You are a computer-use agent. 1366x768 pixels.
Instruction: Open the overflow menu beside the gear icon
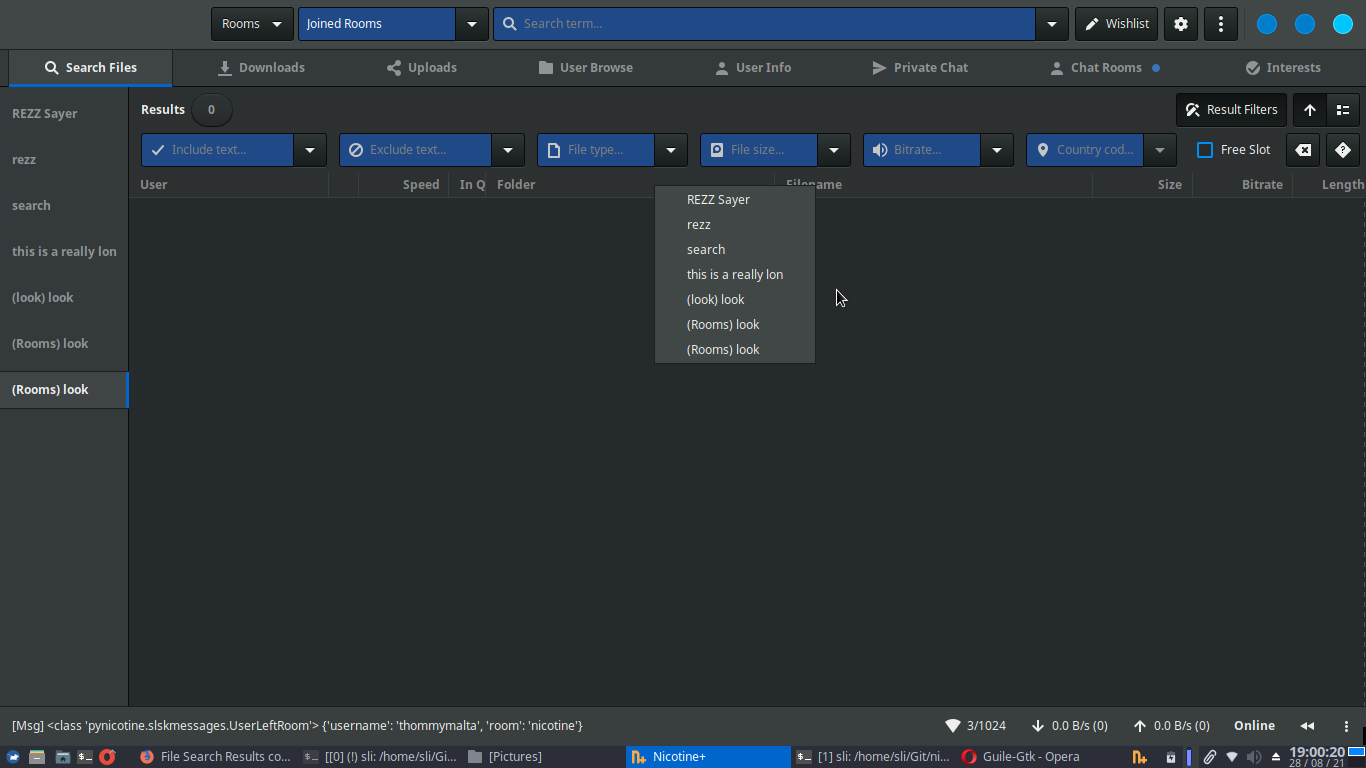click(1221, 24)
